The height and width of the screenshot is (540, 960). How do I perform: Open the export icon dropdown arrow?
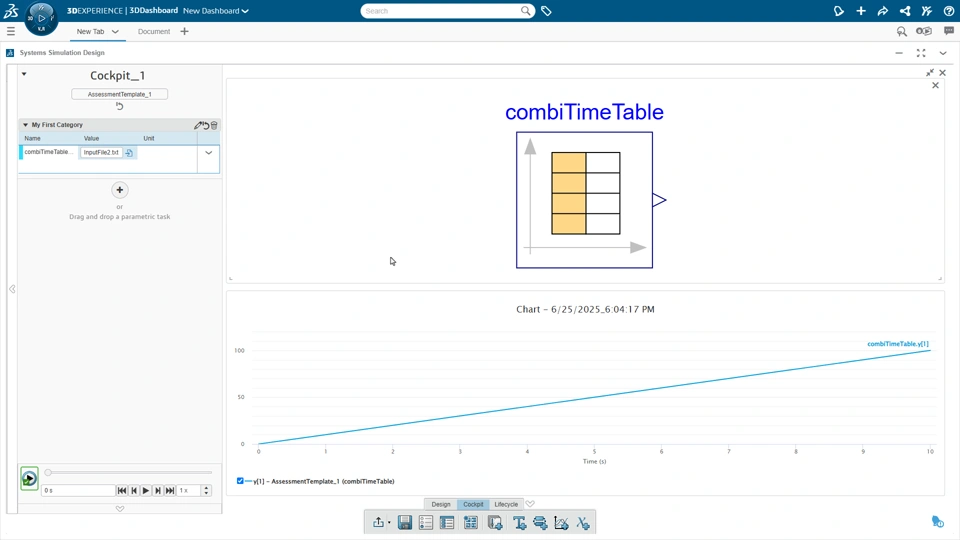(389, 523)
